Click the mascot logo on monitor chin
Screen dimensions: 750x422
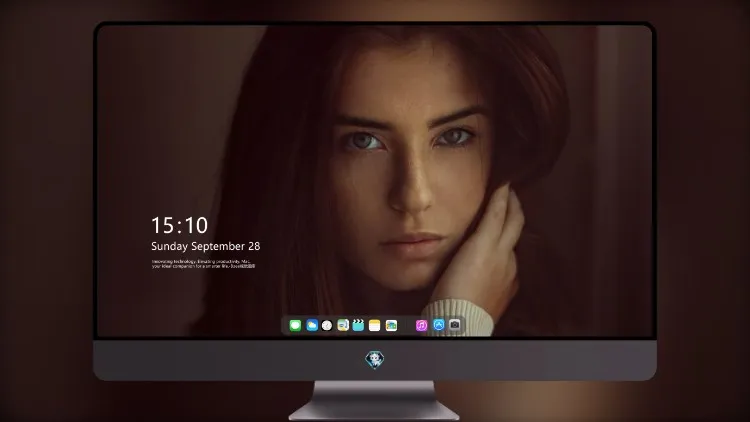375,360
